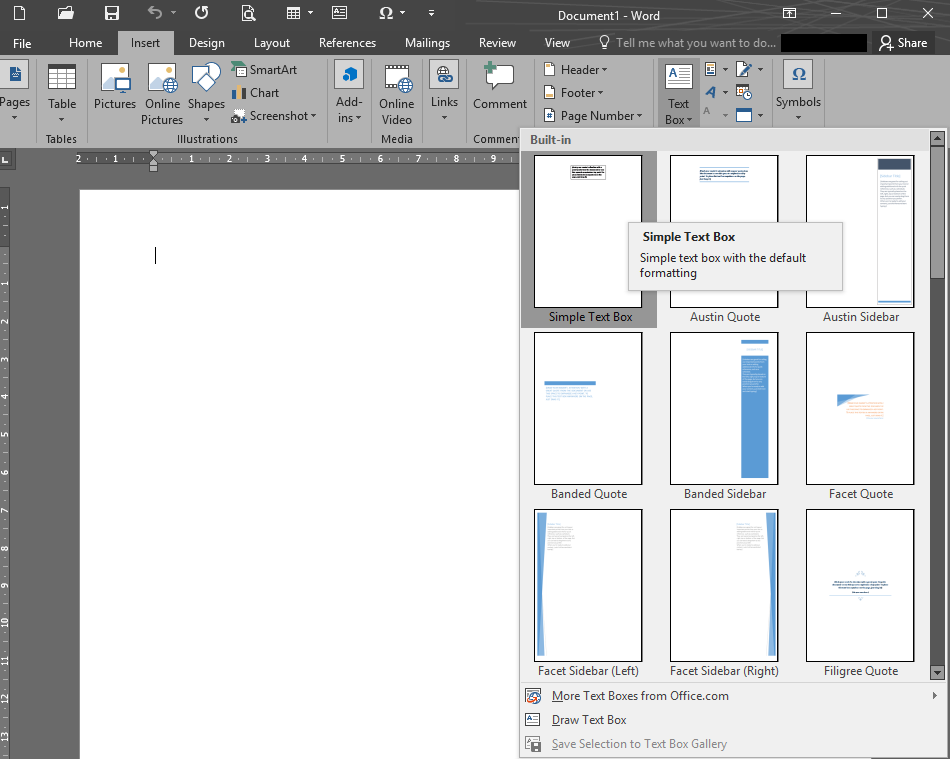Repeat the last action with the circular arrow
This screenshot has width=950, height=759.
click(202, 13)
